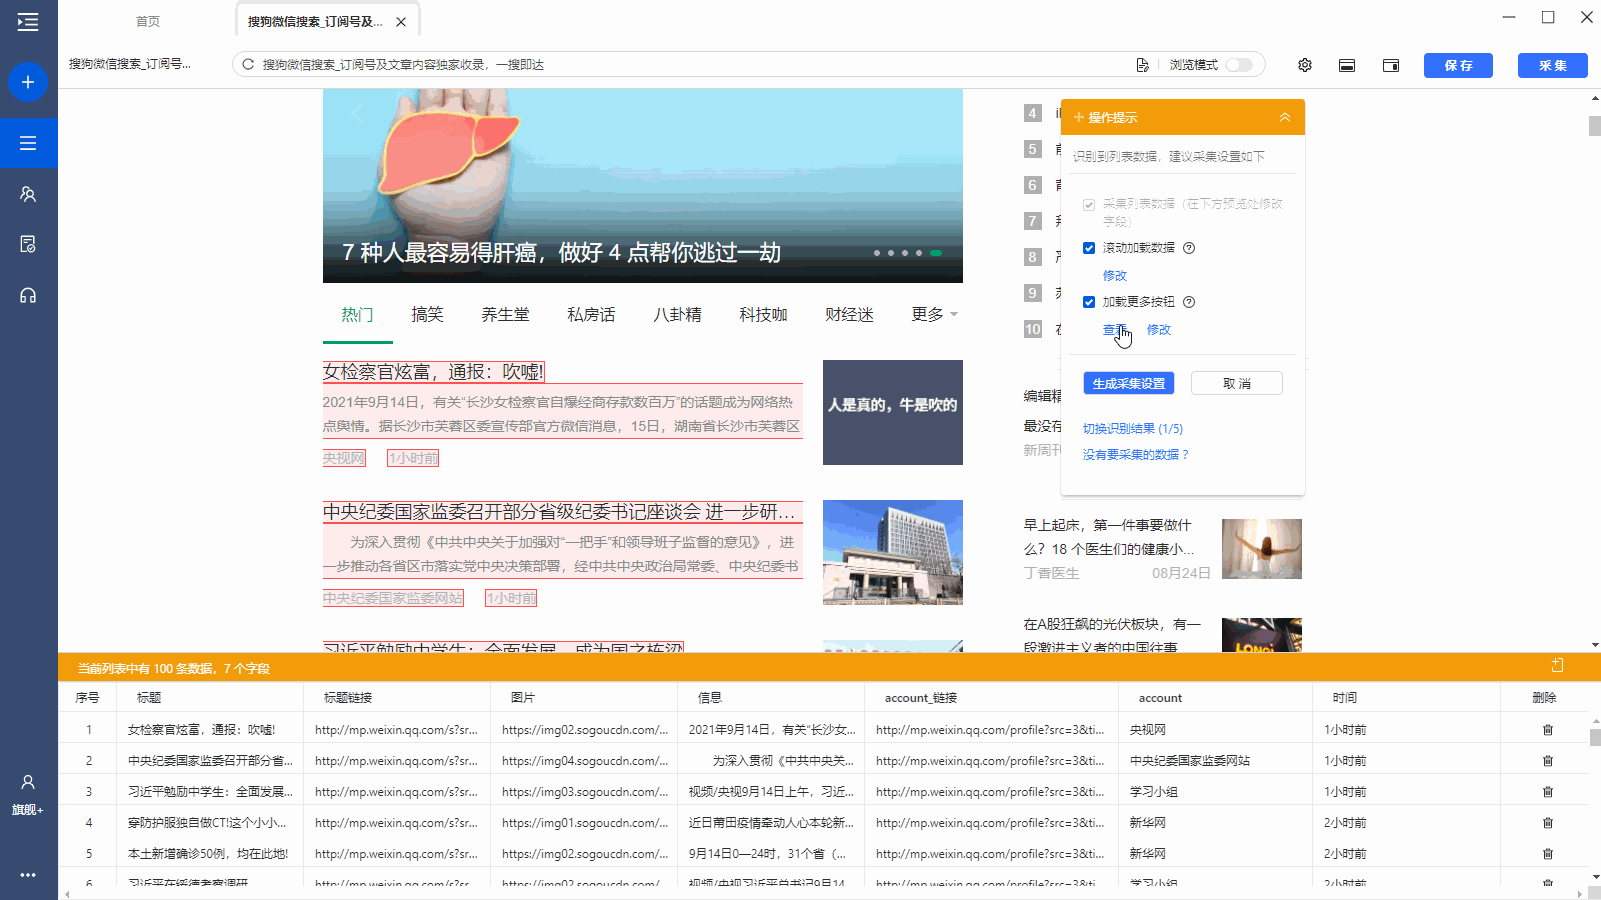The height and width of the screenshot is (900, 1601).
Task: Click the 切换识别结果 (1/5) link
Action: (1132, 429)
